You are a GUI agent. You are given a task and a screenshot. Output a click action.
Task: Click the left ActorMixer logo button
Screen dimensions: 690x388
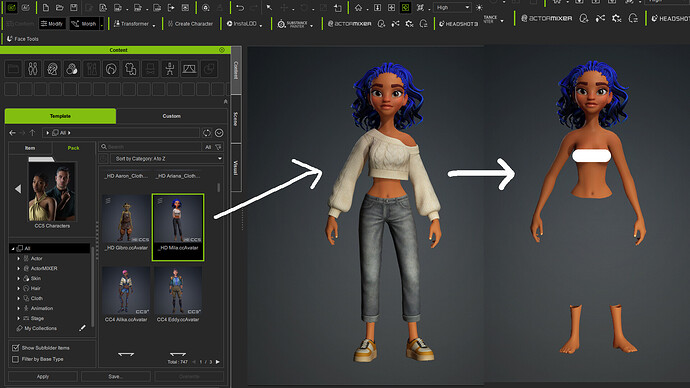349,24
